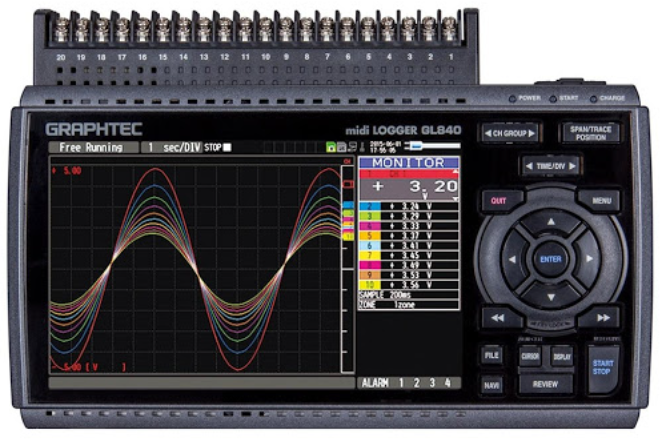
Task: Hit the SPAN/TRACE POSITION key
Action: 590,133
